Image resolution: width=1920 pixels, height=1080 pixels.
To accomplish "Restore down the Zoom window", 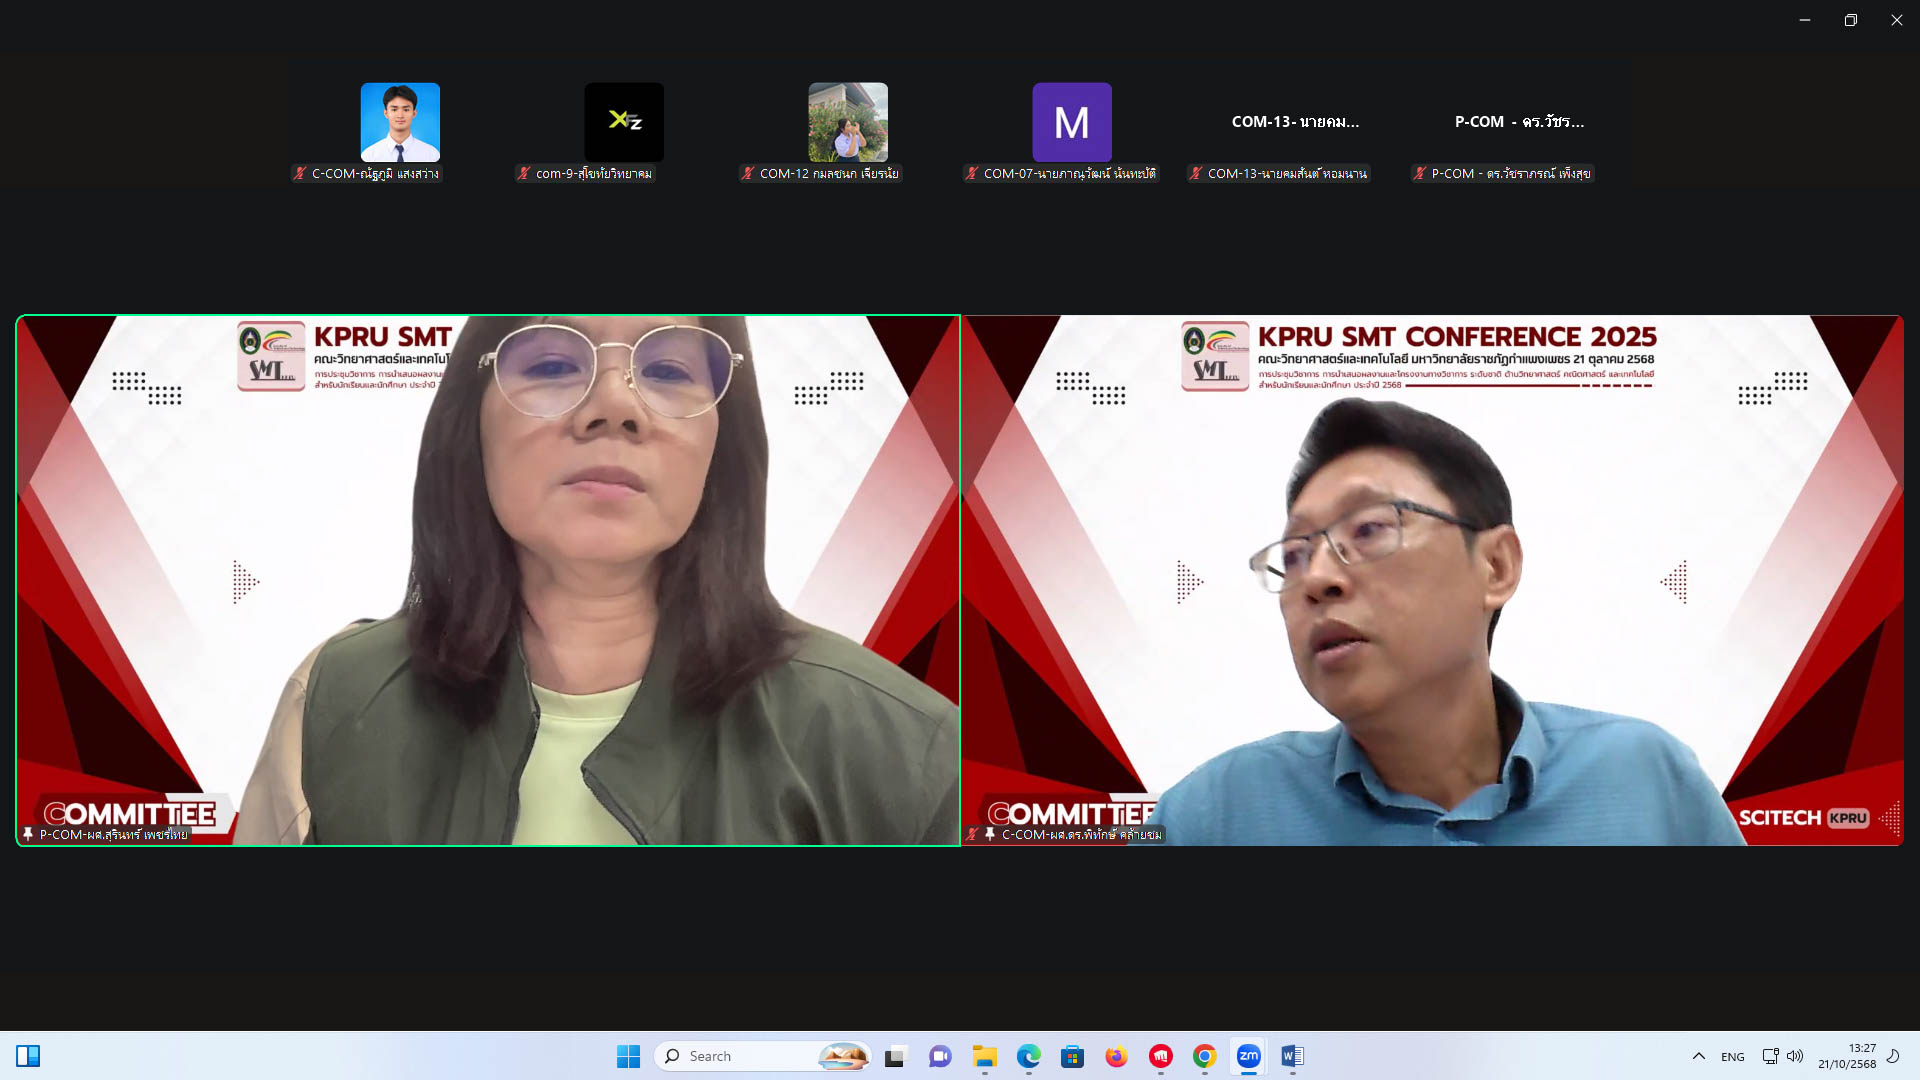I will click(1850, 20).
